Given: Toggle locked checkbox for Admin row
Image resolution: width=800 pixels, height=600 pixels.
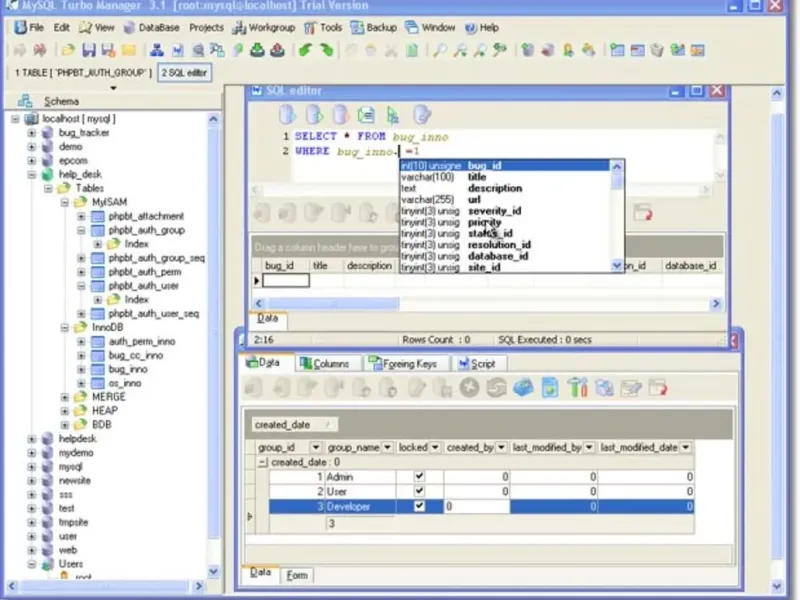Looking at the screenshot, I should (419, 477).
